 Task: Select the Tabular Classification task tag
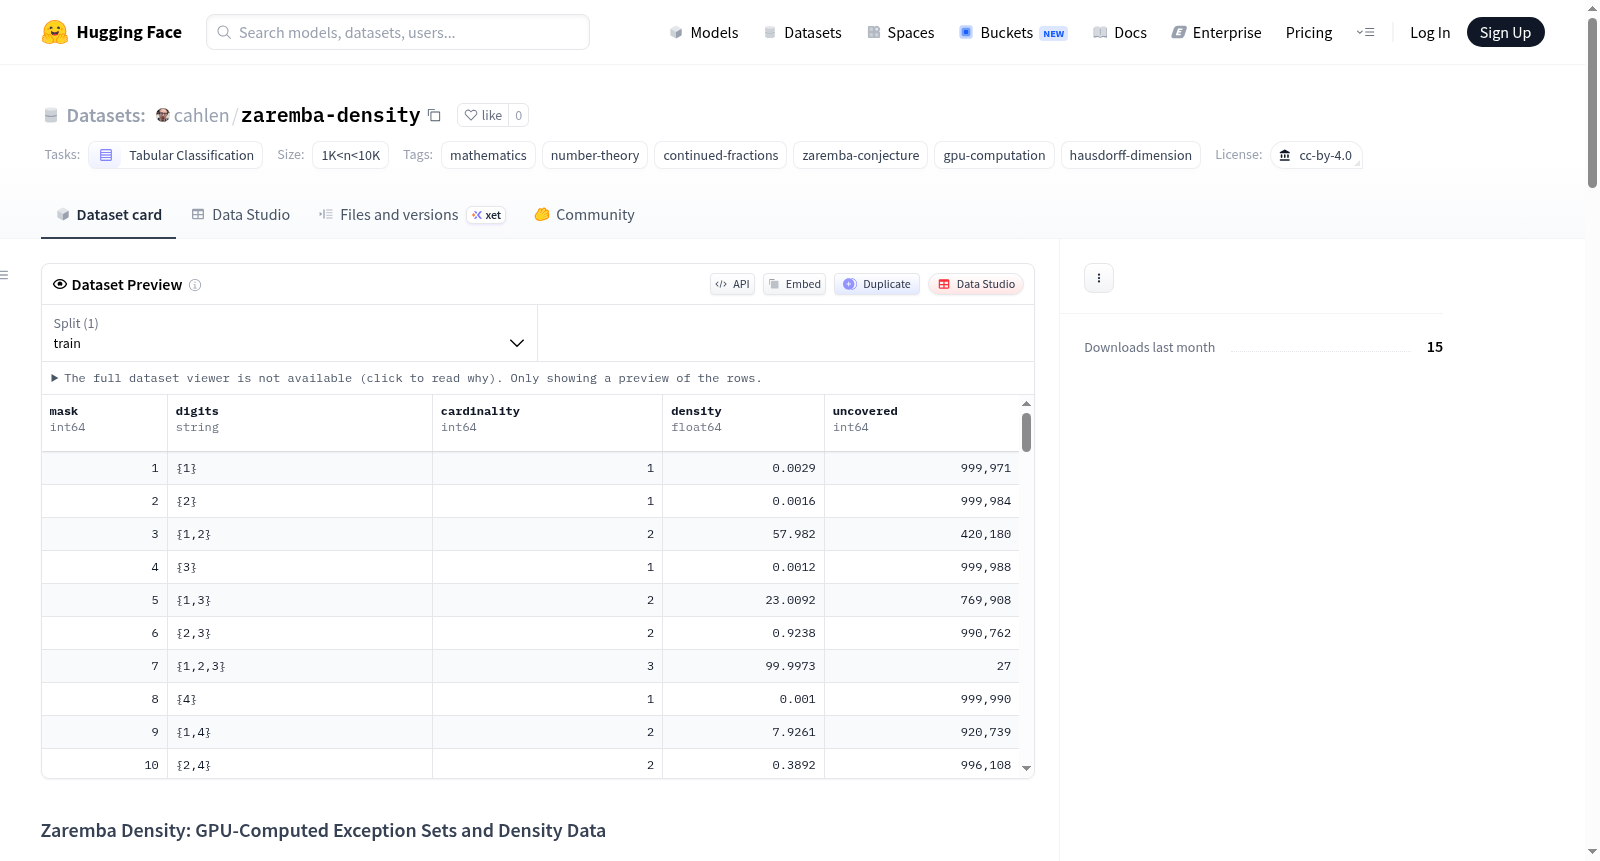(x=176, y=155)
